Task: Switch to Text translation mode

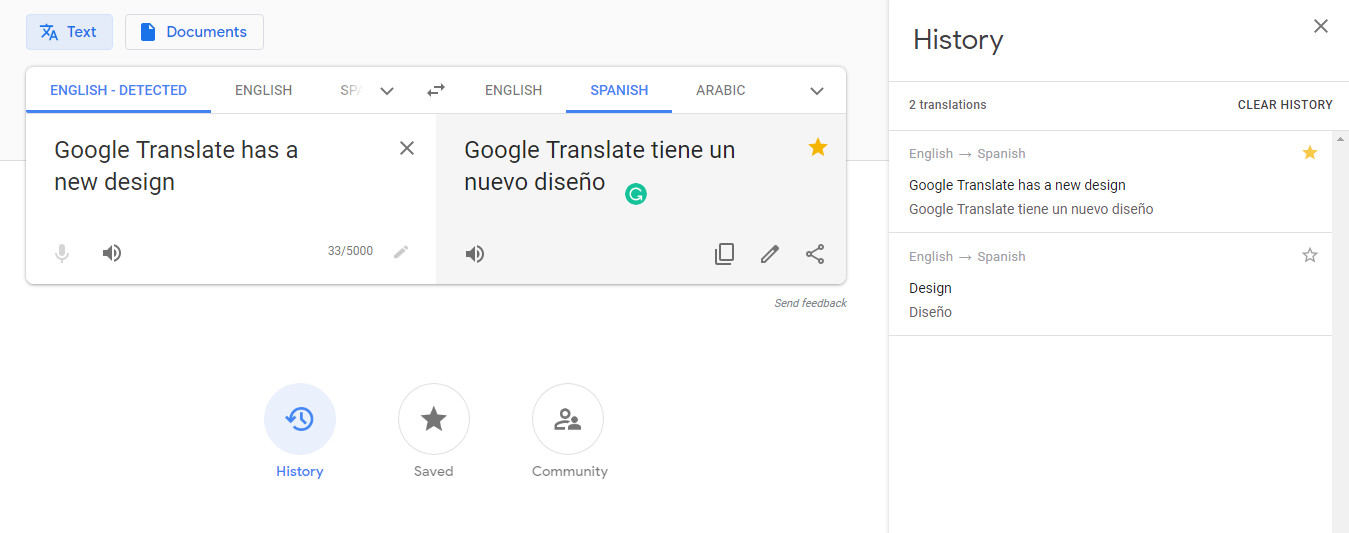Action: [x=69, y=32]
